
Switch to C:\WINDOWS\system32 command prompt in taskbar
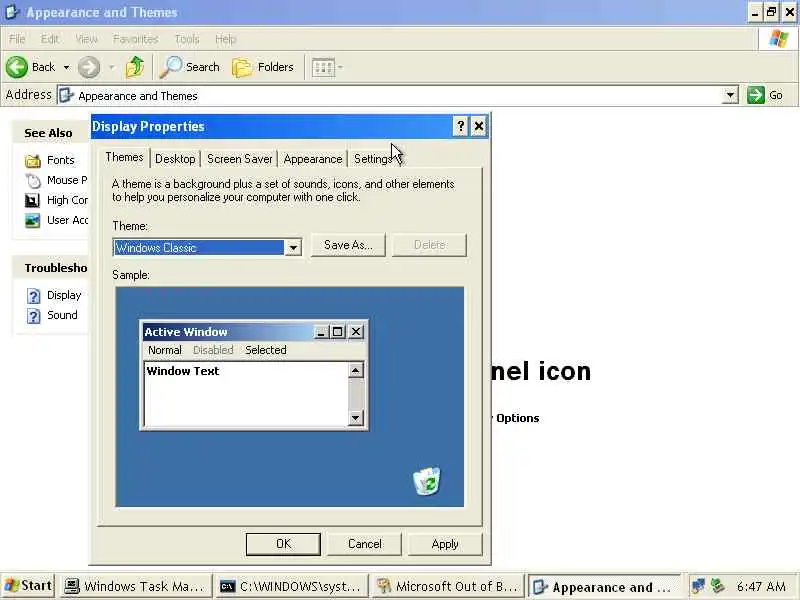click(292, 586)
